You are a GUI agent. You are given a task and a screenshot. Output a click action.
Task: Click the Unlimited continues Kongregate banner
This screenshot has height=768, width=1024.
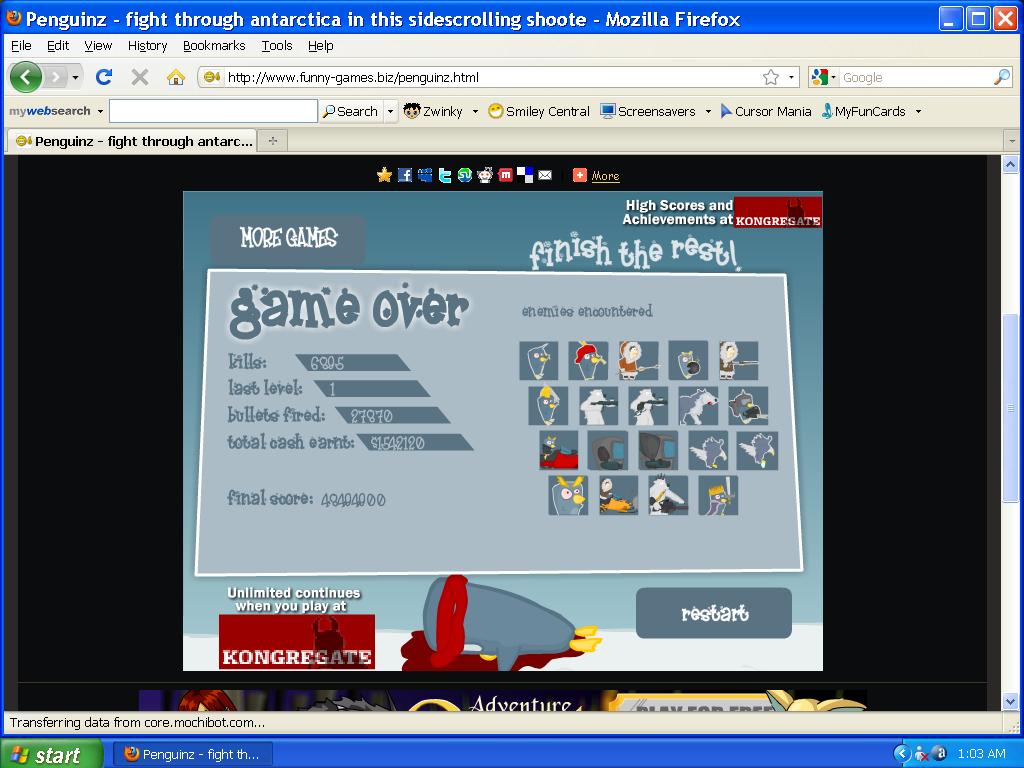tap(296, 628)
